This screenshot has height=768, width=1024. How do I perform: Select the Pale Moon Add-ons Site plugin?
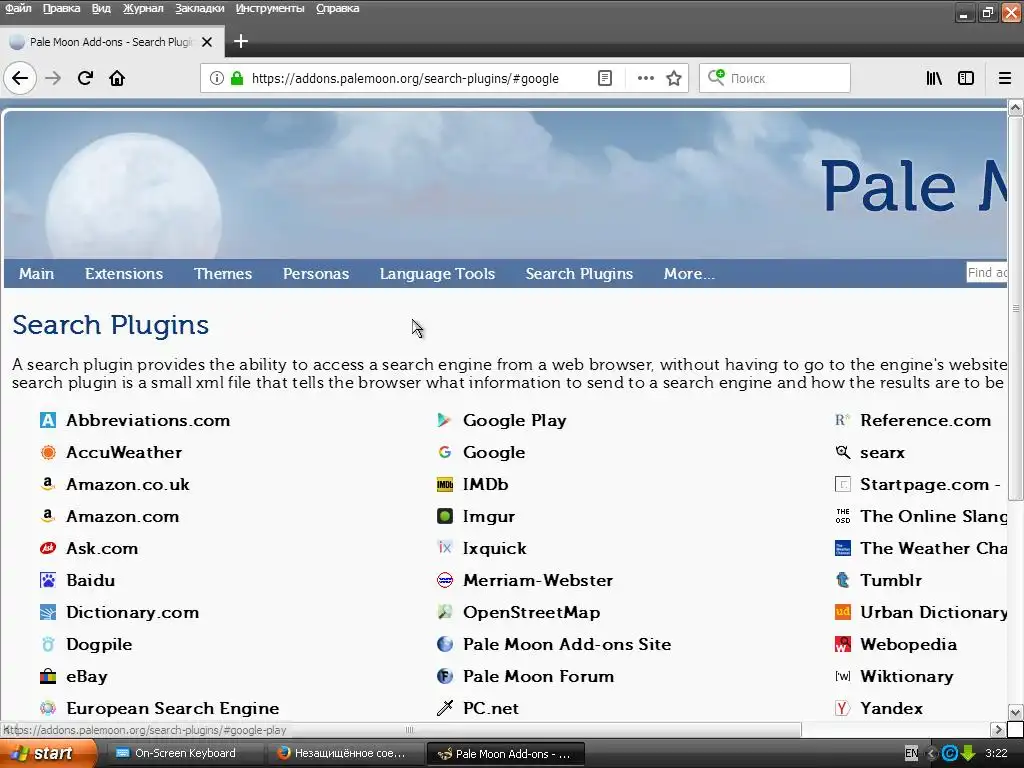[x=567, y=645]
